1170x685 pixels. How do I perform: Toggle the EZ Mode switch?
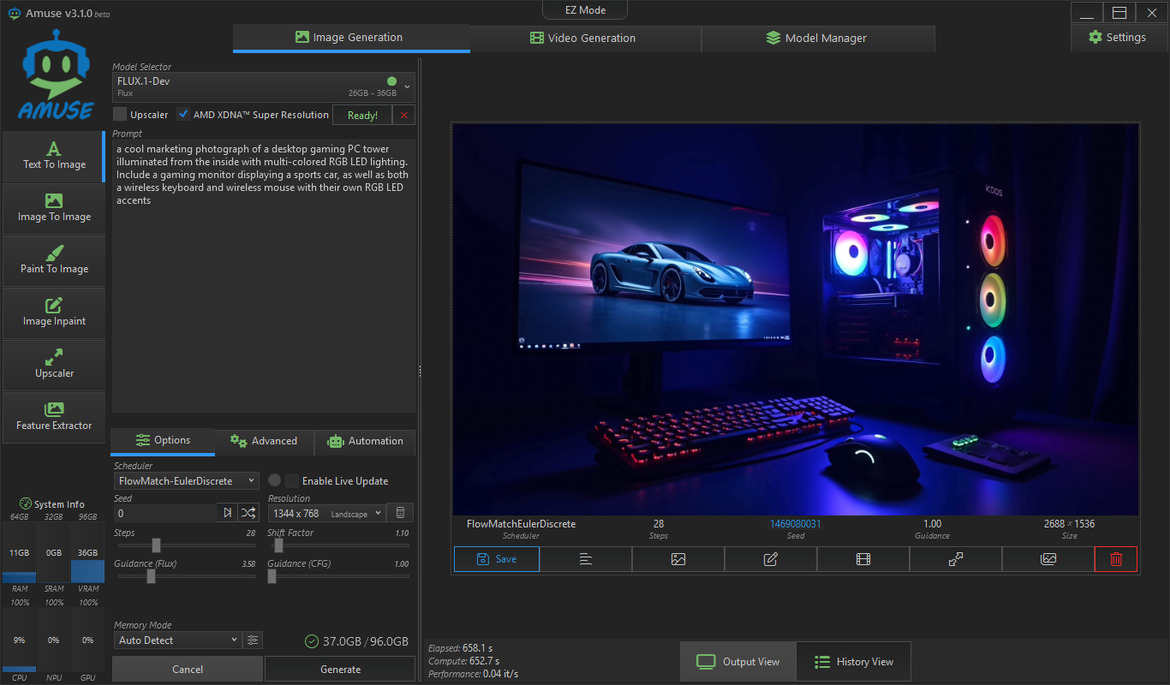point(585,10)
